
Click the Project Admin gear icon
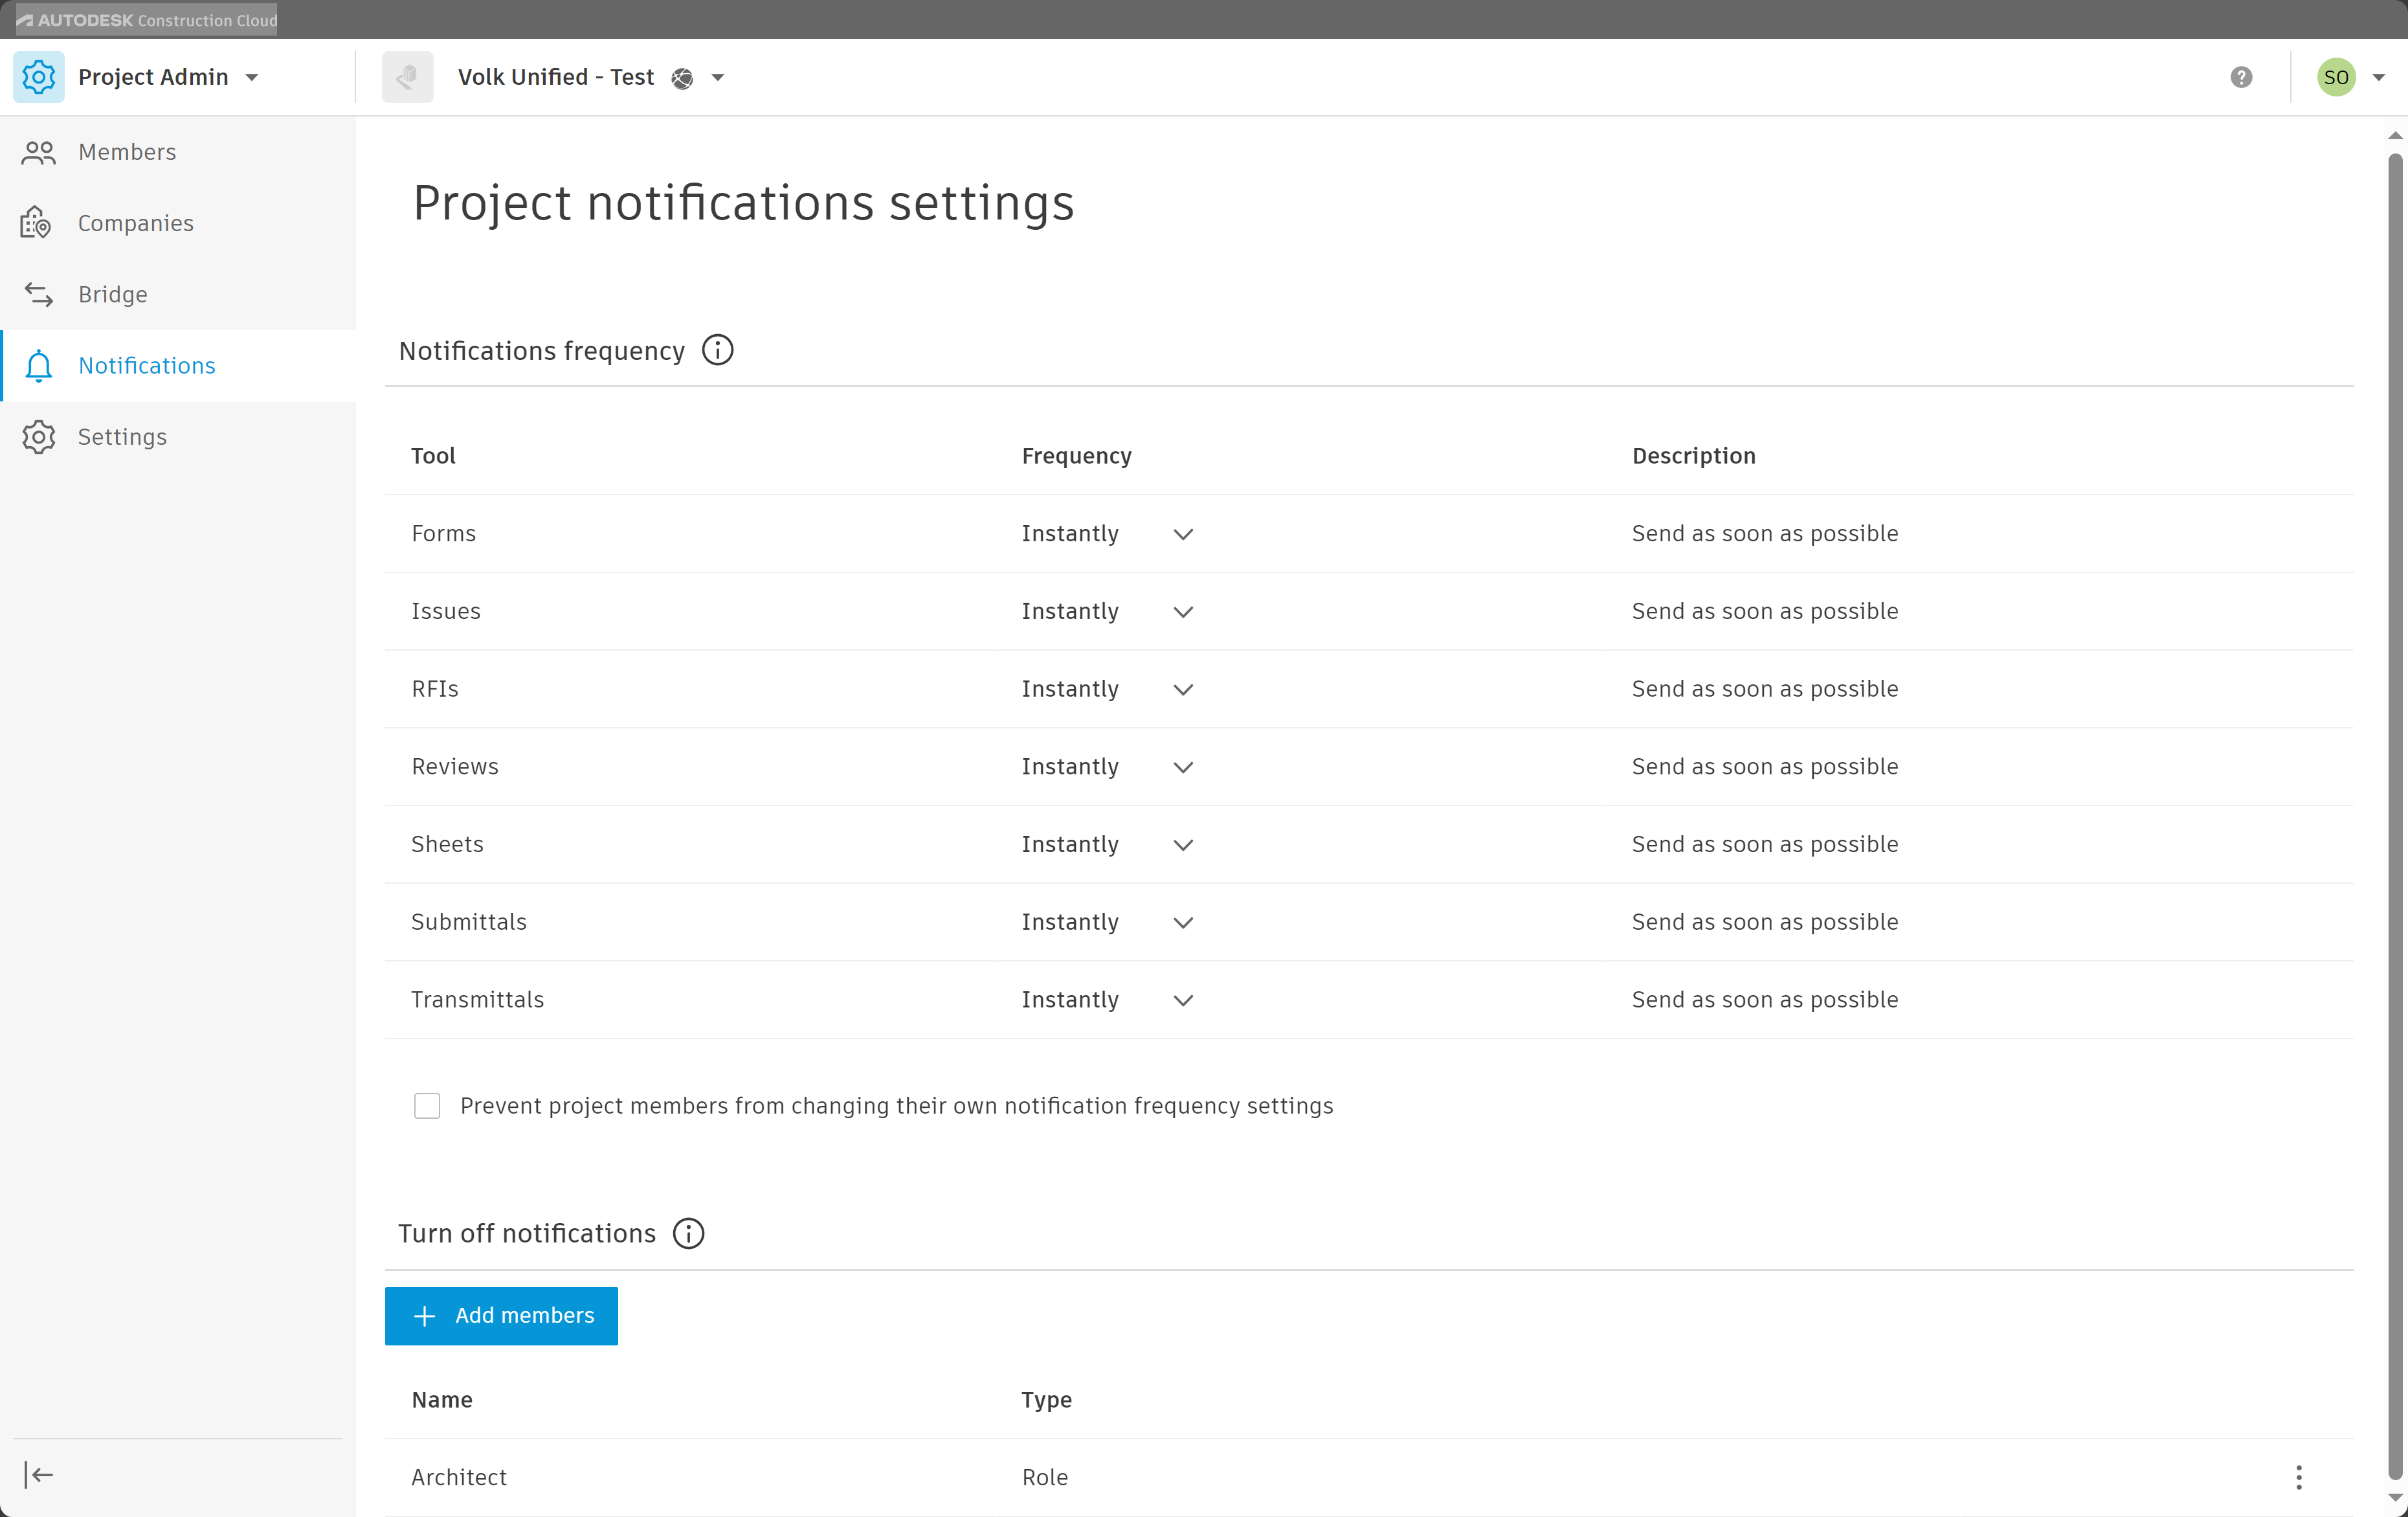[x=38, y=77]
